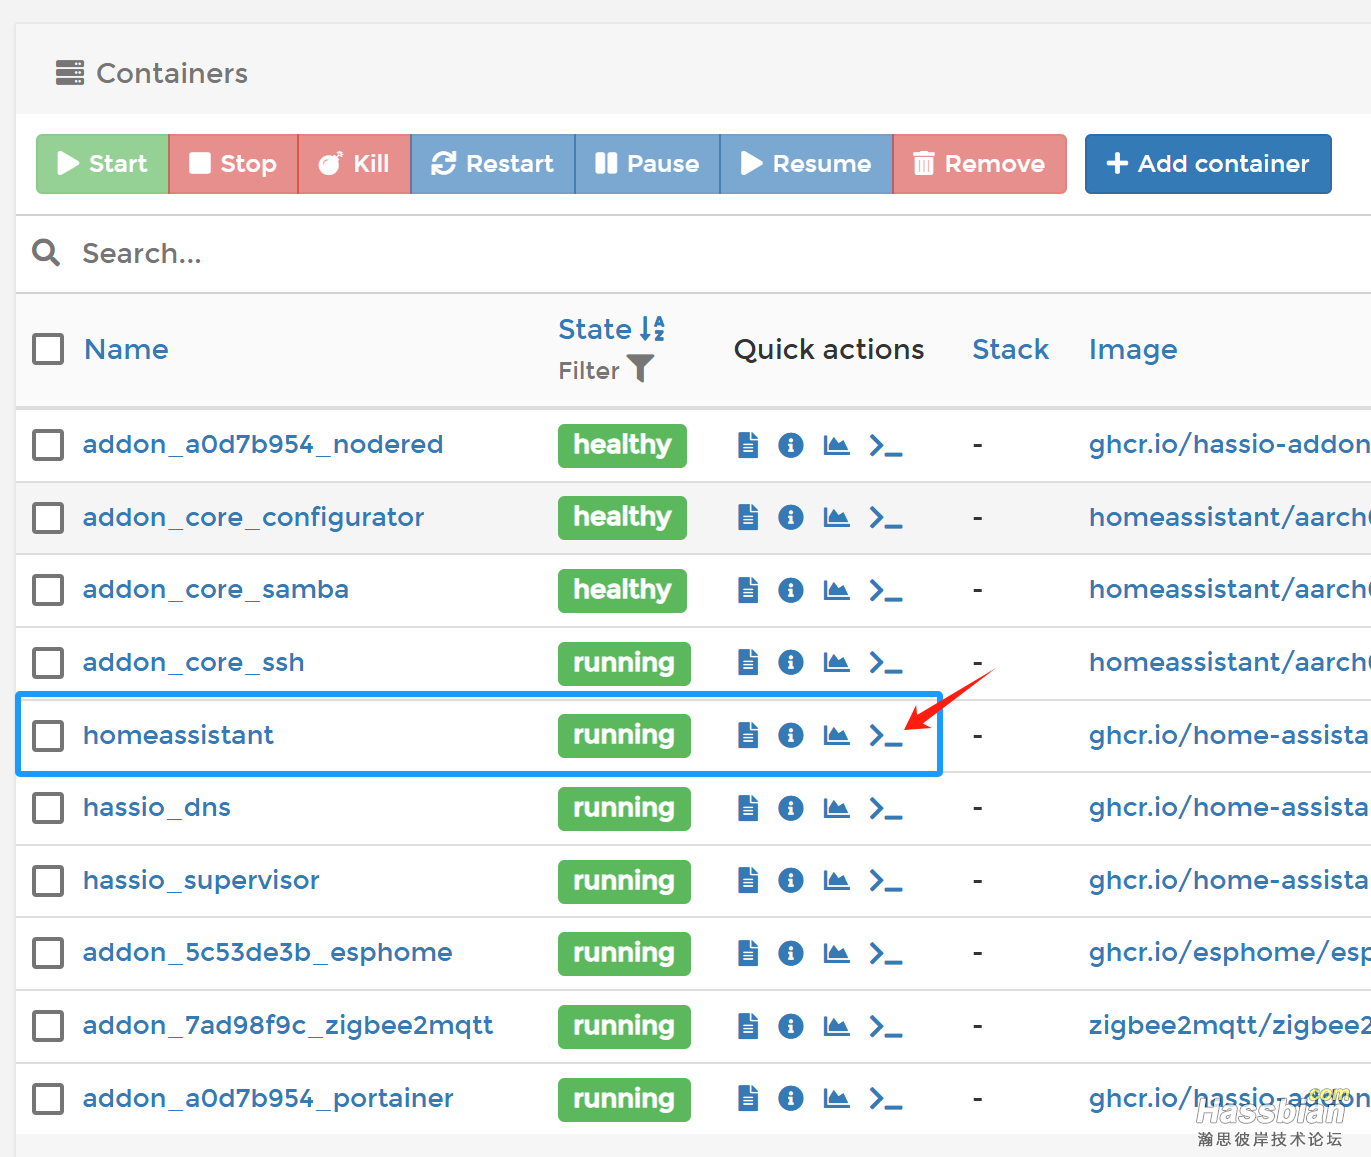Open homeassistant stats chart icon
This screenshot has height=1157, width=1371.
tap(836, 735)
